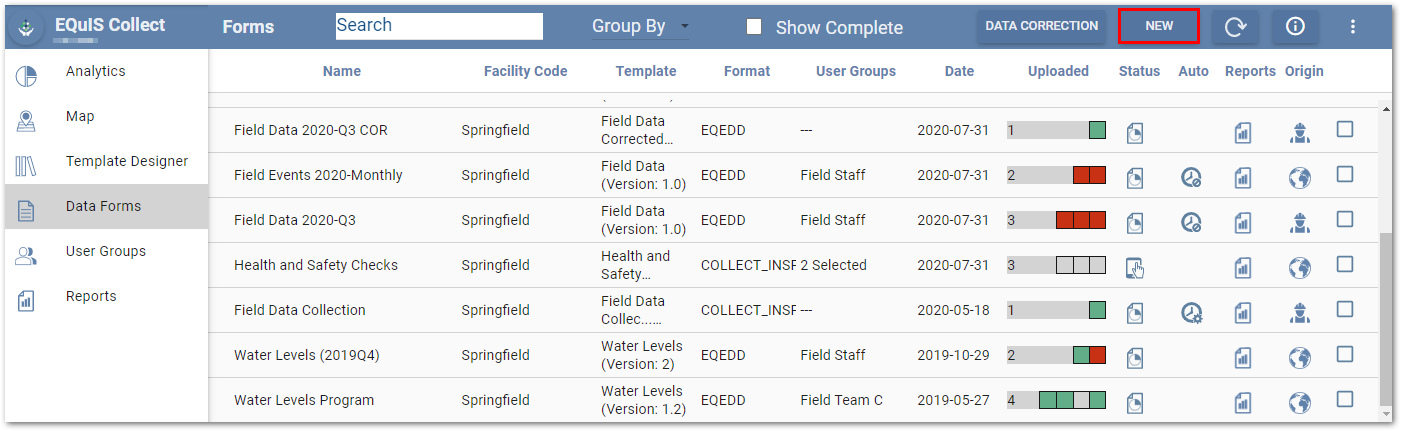
Task: Open the info icon in header
Action: coord(1295,27)
